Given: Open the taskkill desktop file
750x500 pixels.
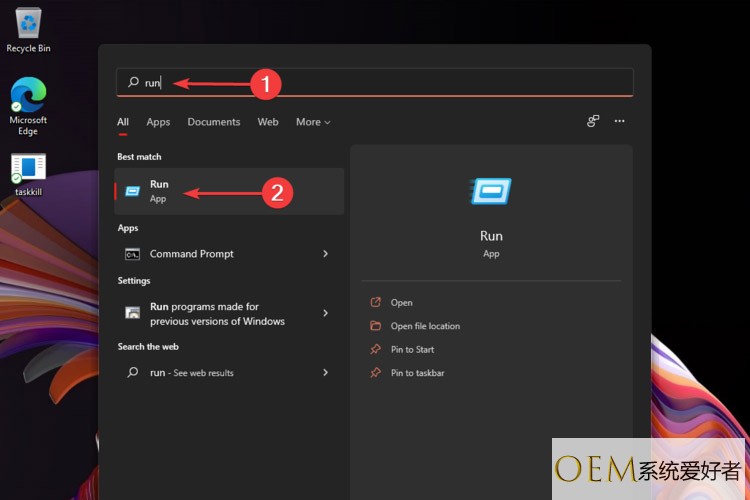Looking at the screenshot, I should [28, 169].
